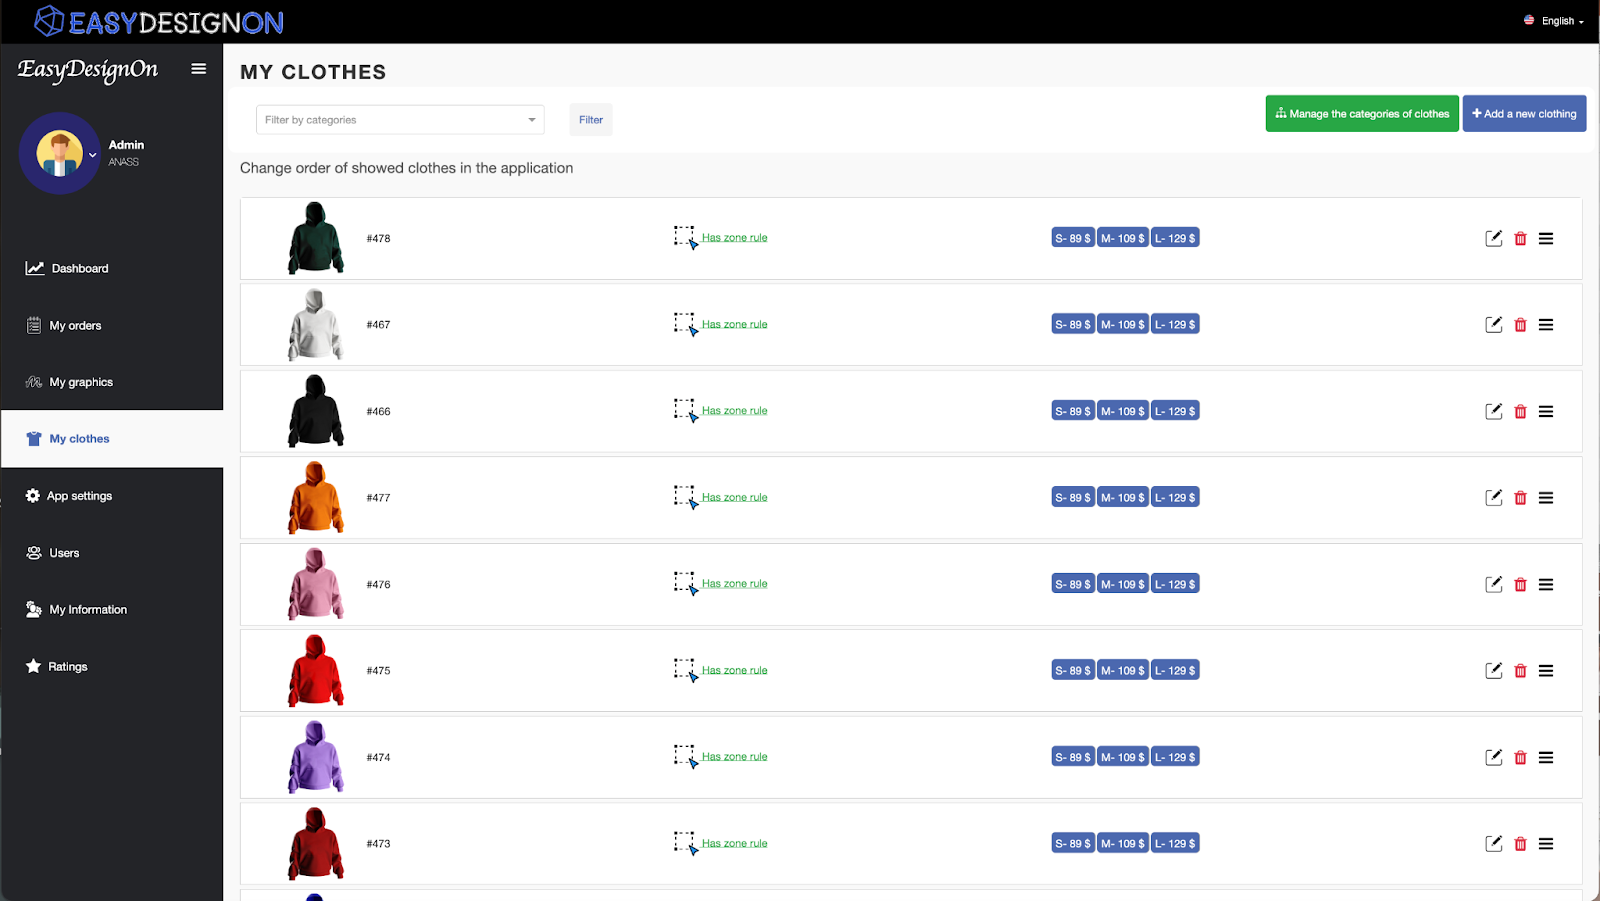Click the orange hoodie #477 thumbnail

[x=315, y=497]
